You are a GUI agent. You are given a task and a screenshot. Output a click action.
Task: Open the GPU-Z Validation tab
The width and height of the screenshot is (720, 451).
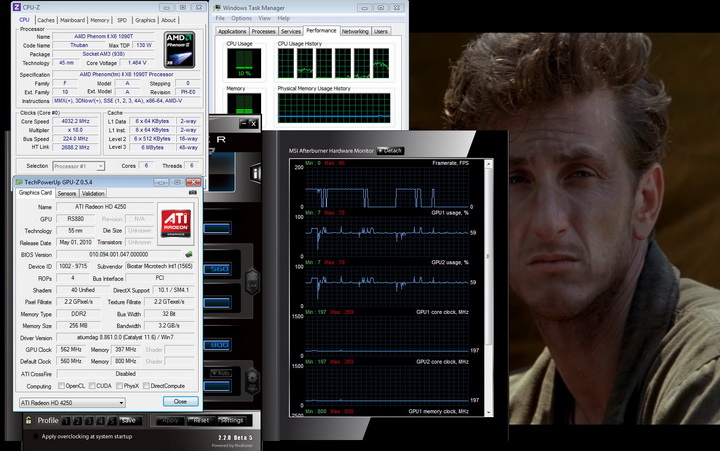tap(93, 193)
